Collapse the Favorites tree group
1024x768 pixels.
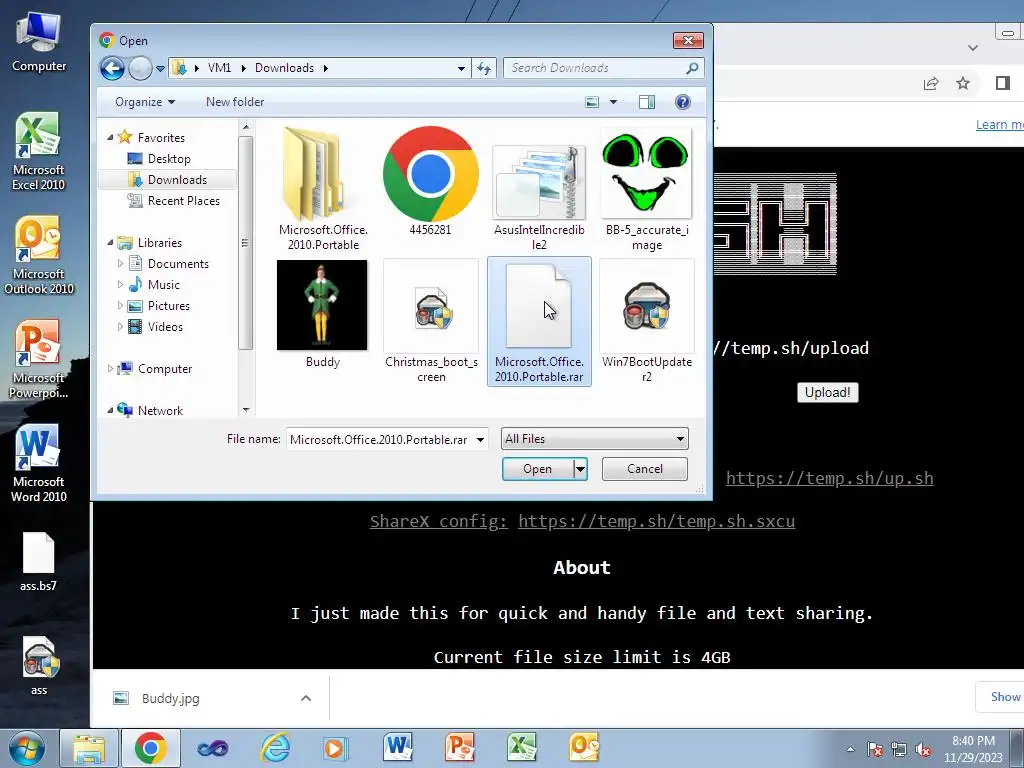(x=110, y=138)
